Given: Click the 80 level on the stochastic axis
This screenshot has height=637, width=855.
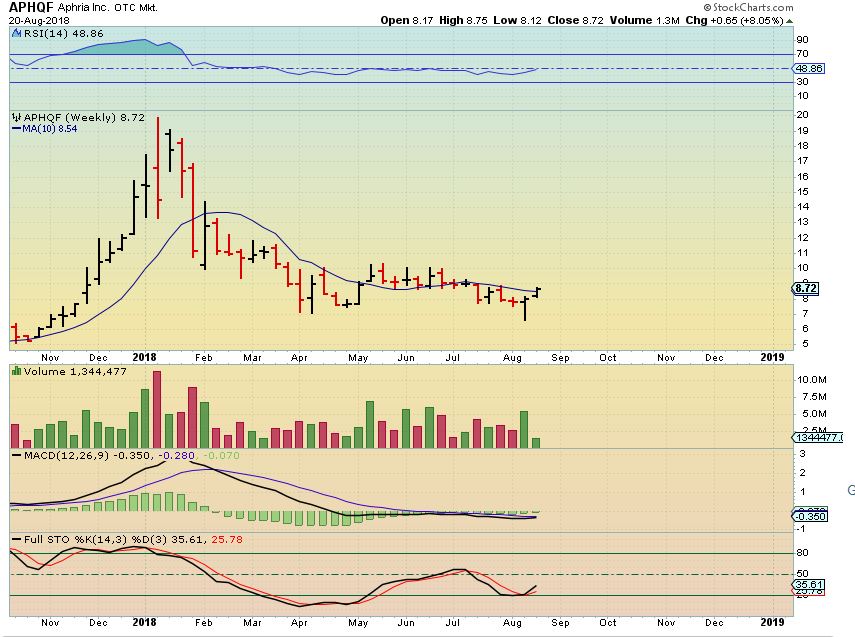Looking at the screenshot, I should [x=802, y=552].
